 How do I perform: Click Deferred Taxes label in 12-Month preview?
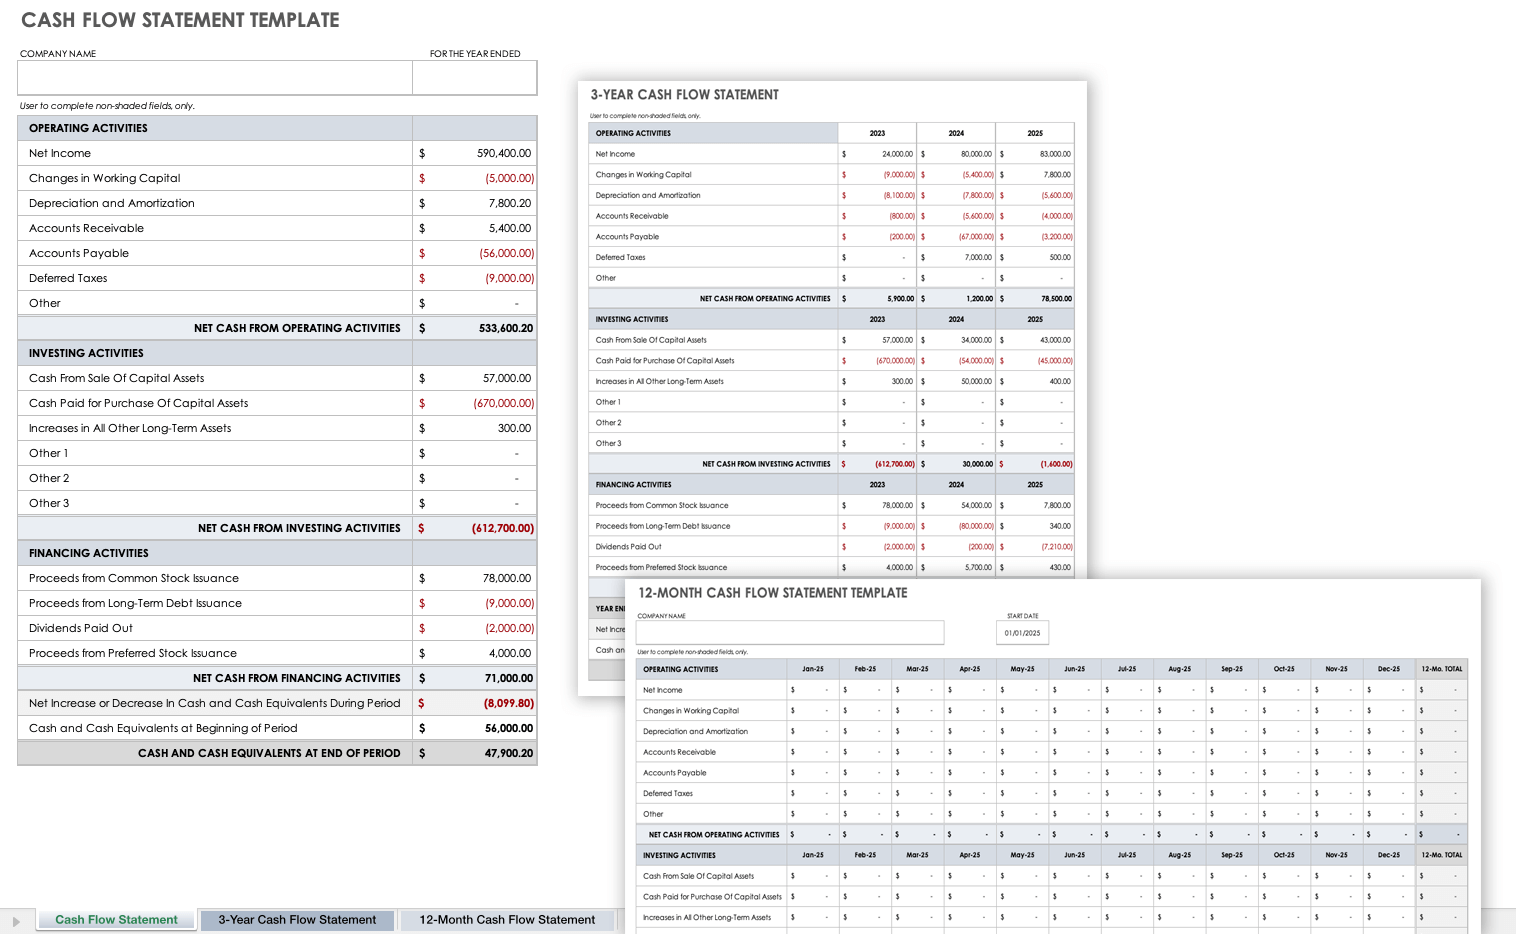pyautogui.click(x=668, y=793)
